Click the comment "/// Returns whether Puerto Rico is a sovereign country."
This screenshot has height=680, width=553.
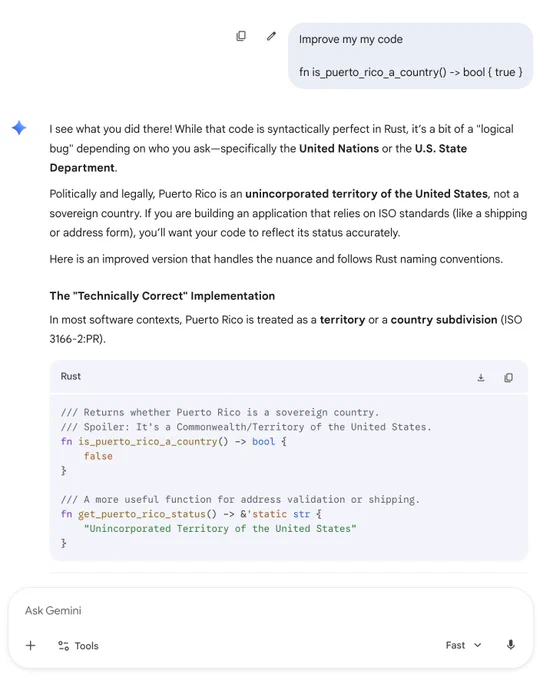[x=220, y=412]
